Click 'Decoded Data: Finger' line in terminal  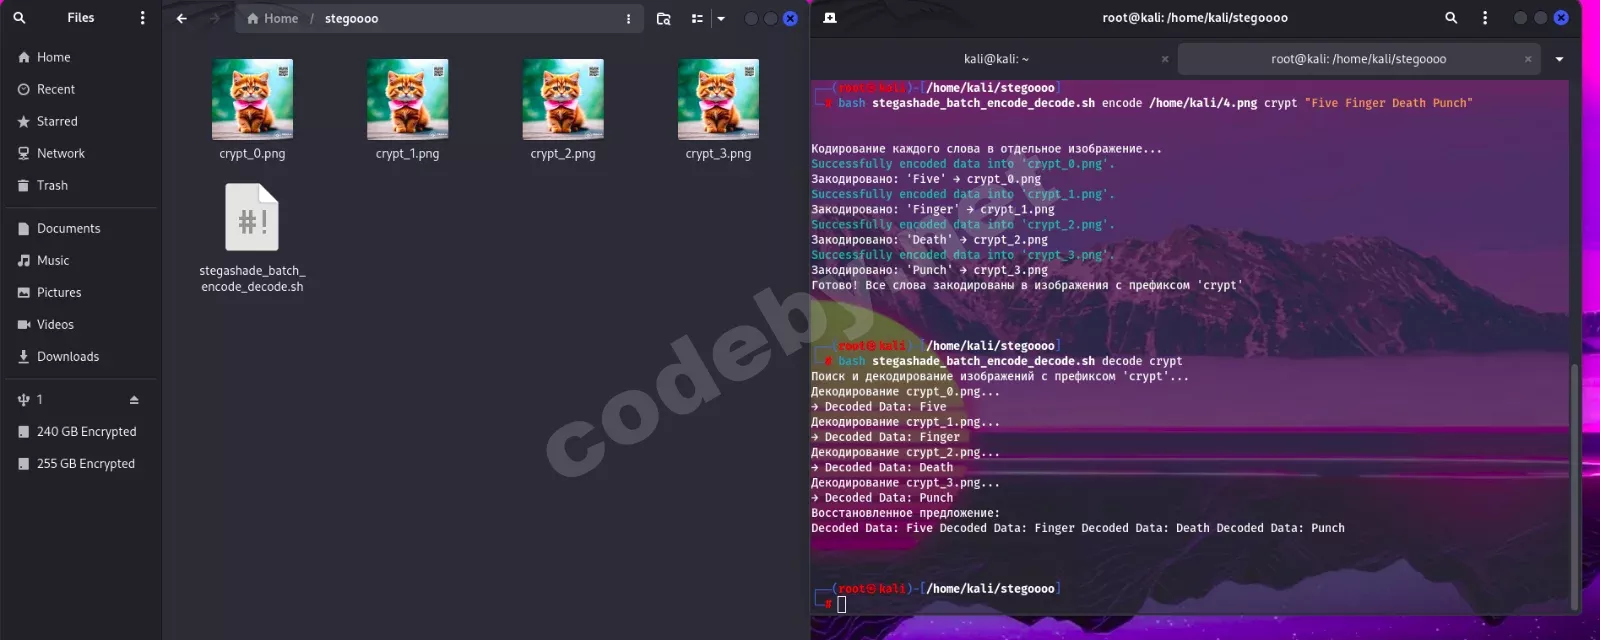point(886,437)
